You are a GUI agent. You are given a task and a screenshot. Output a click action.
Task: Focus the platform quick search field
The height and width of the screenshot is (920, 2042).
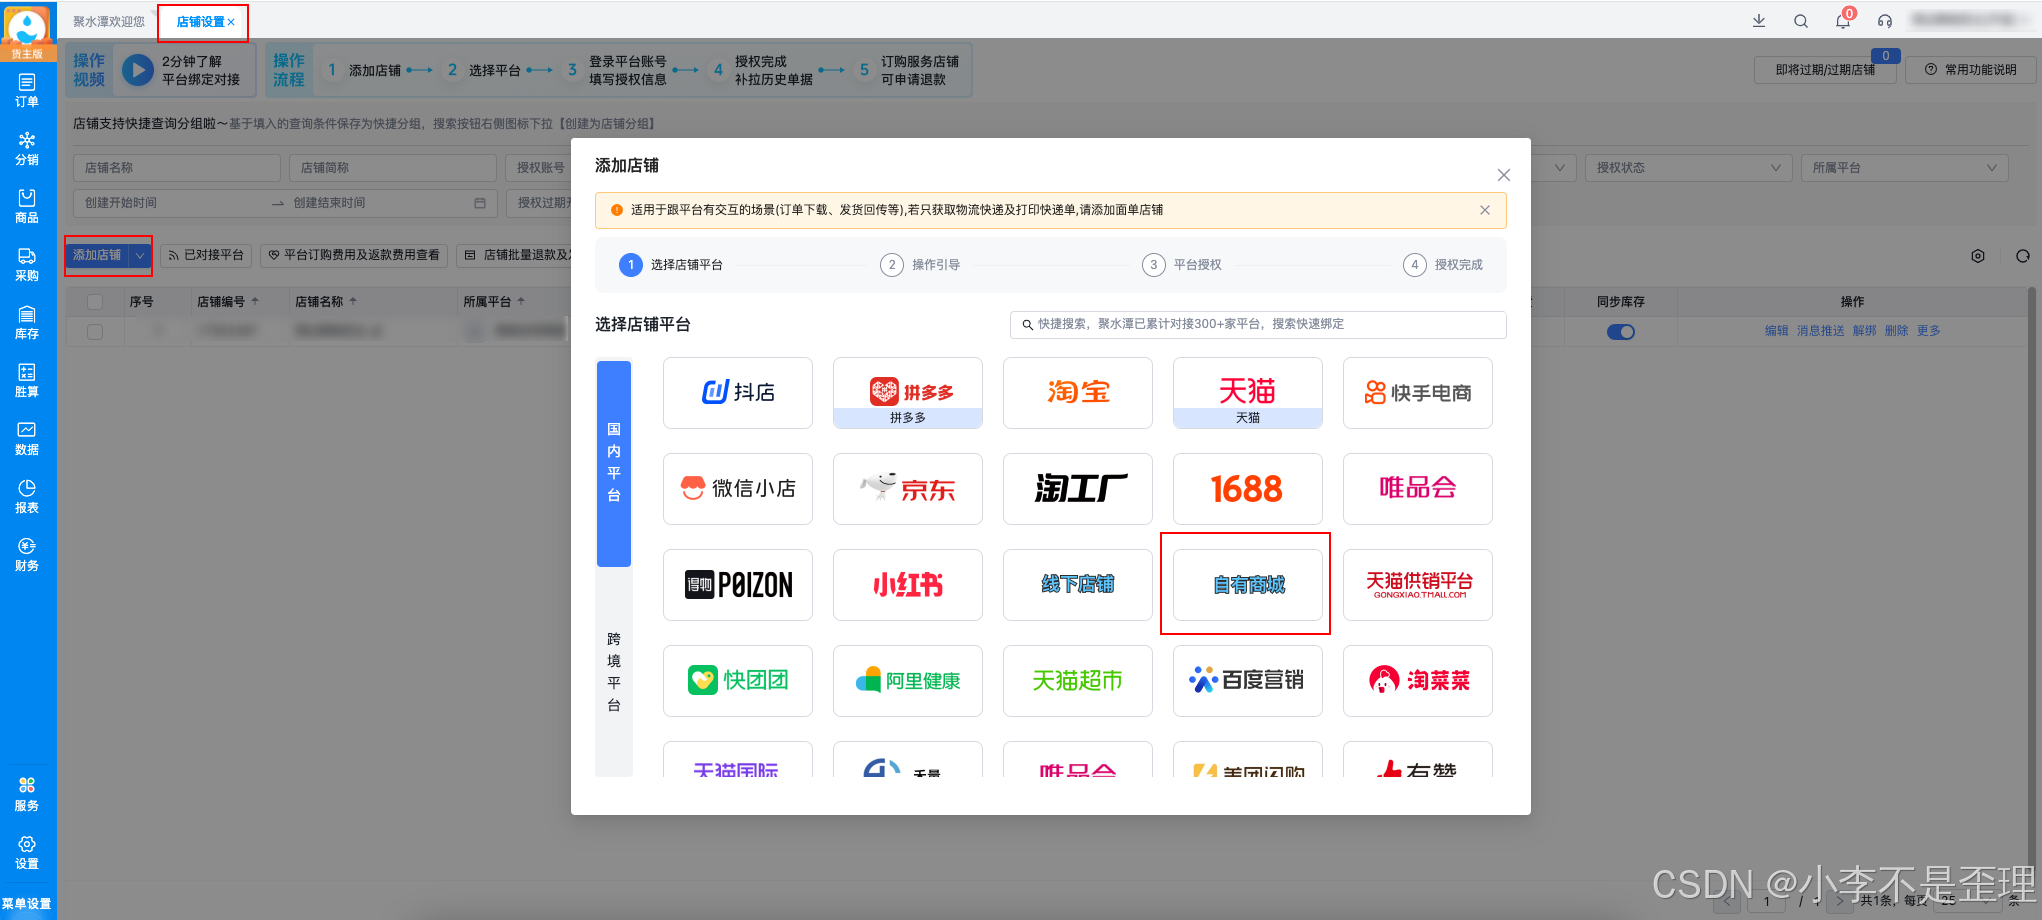coord(1258,324)
